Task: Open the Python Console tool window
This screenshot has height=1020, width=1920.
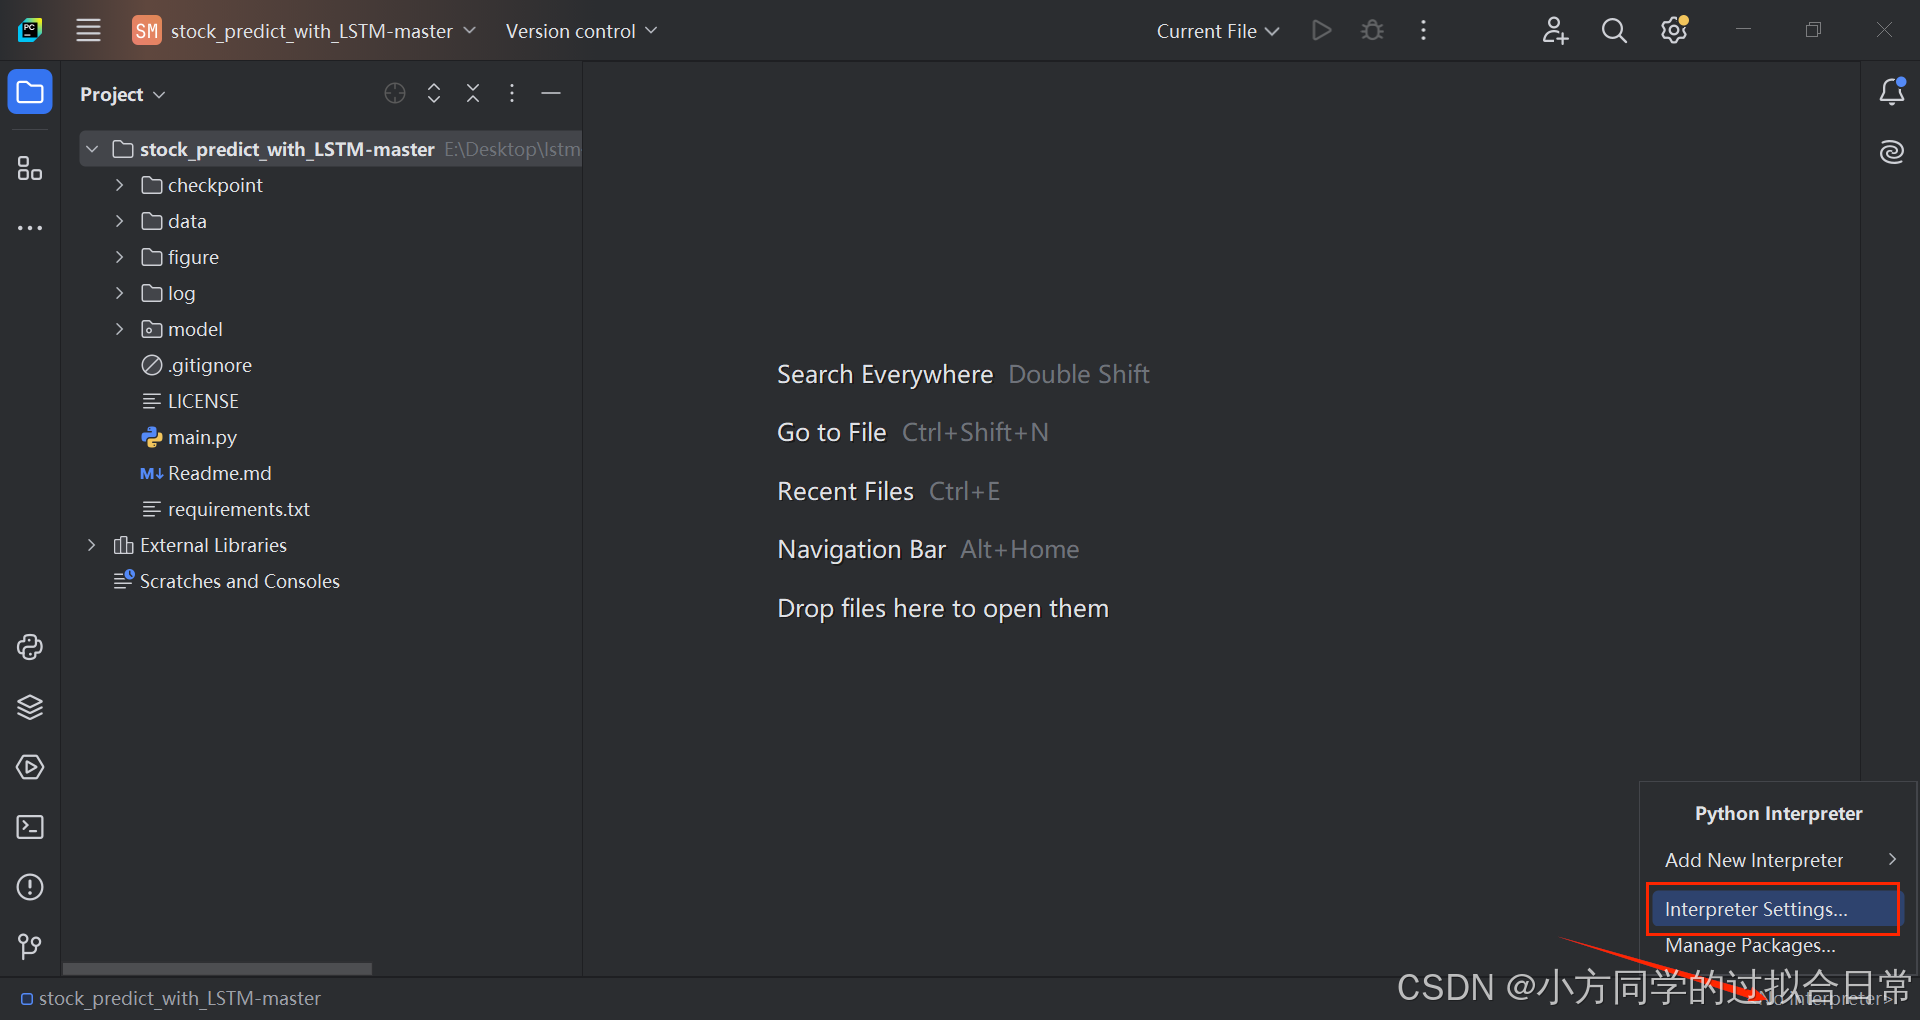Action: (29, 647)
